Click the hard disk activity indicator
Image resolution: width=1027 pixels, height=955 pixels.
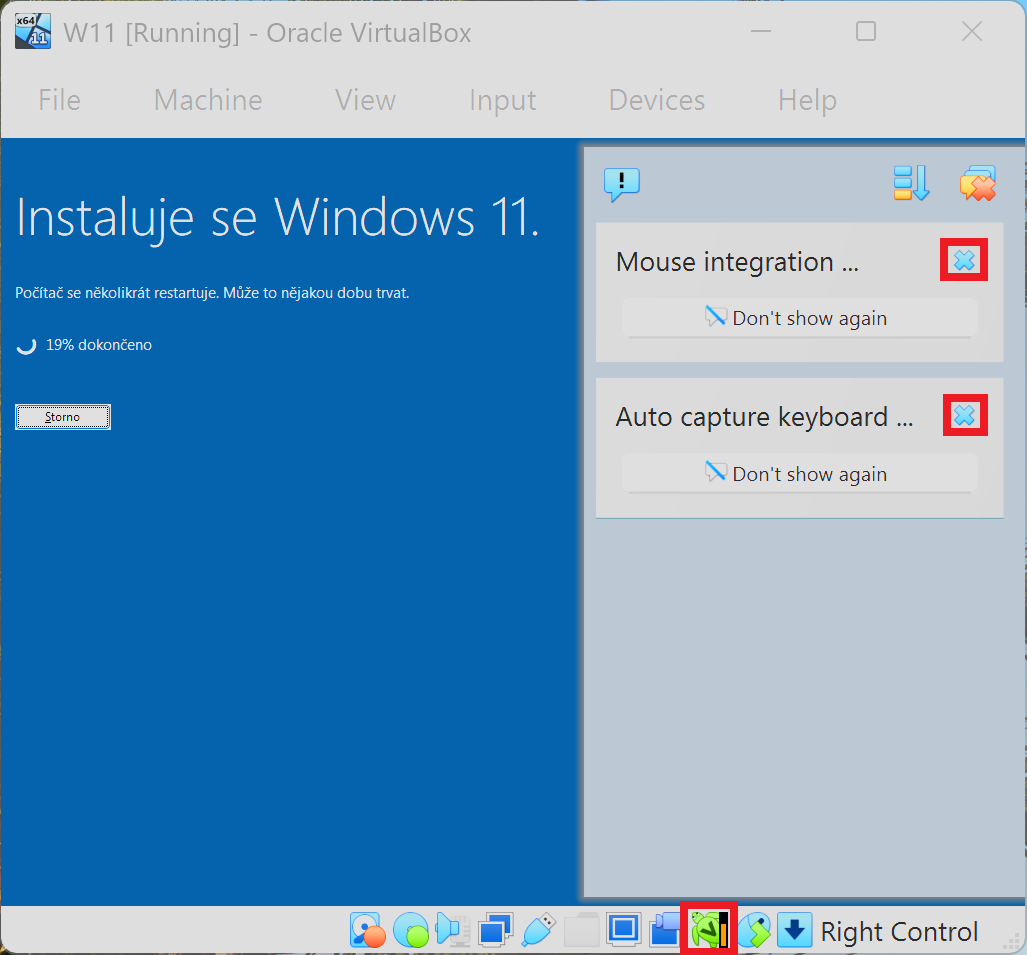pos(368,930)
